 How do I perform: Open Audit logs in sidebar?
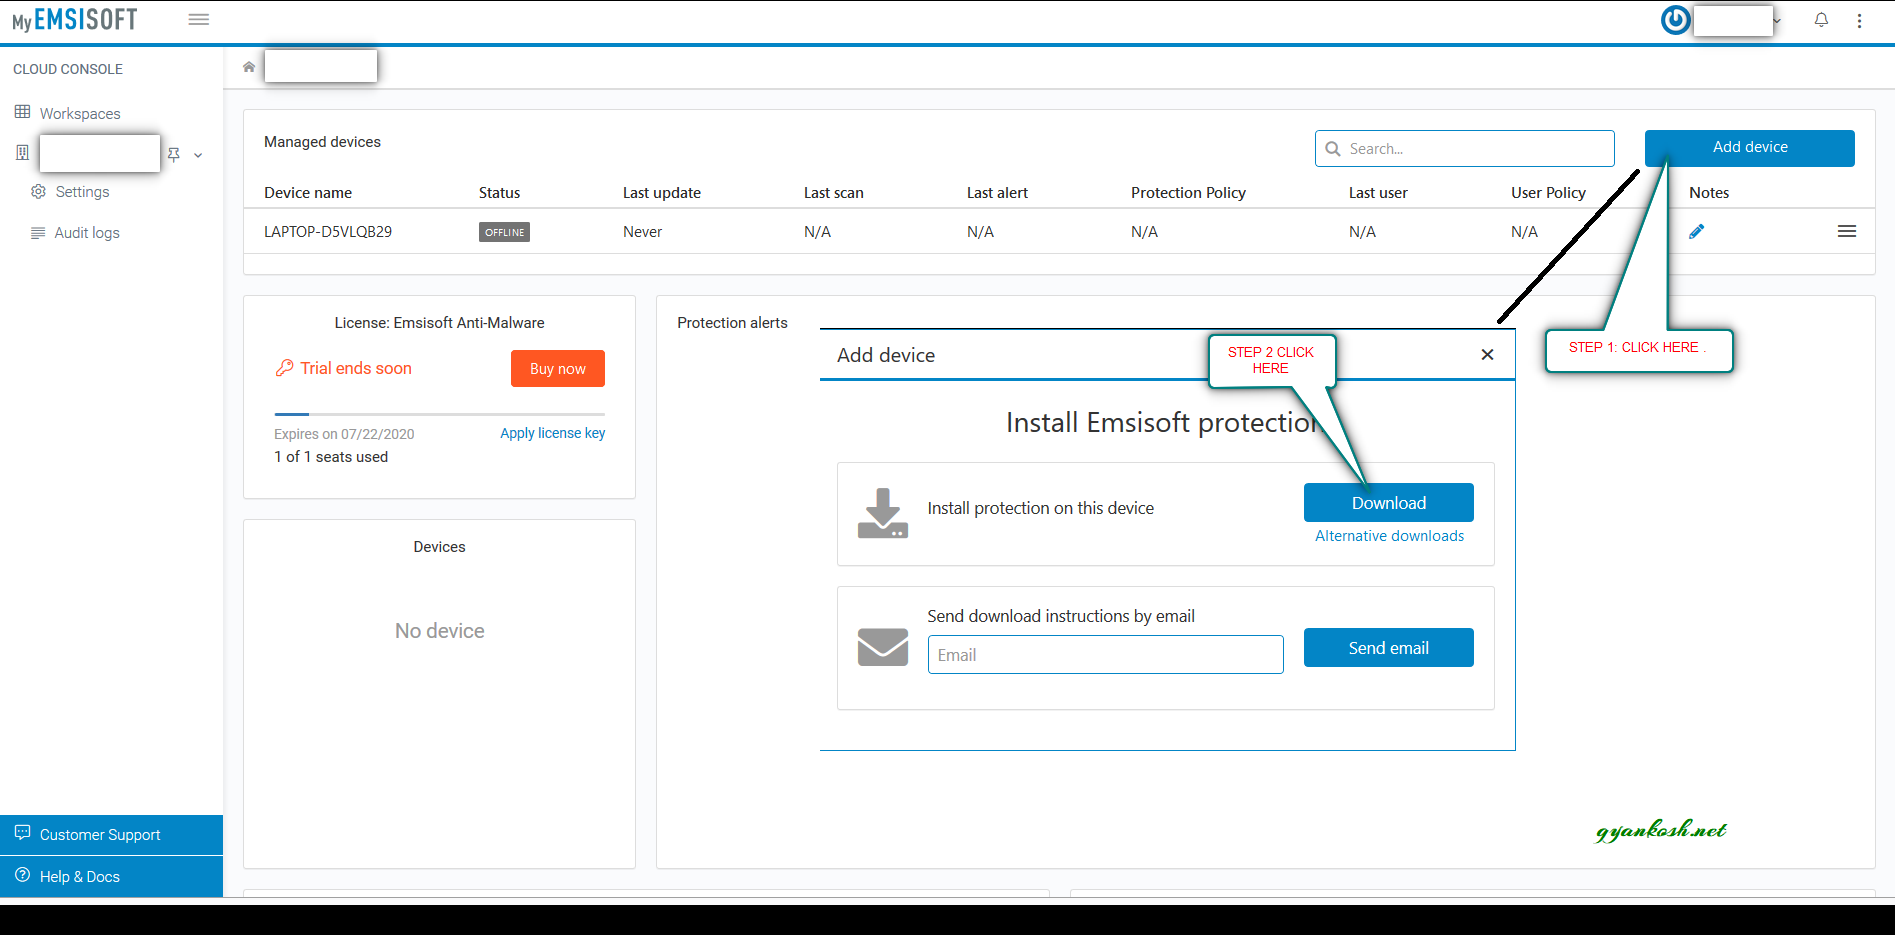coord(87,233)
